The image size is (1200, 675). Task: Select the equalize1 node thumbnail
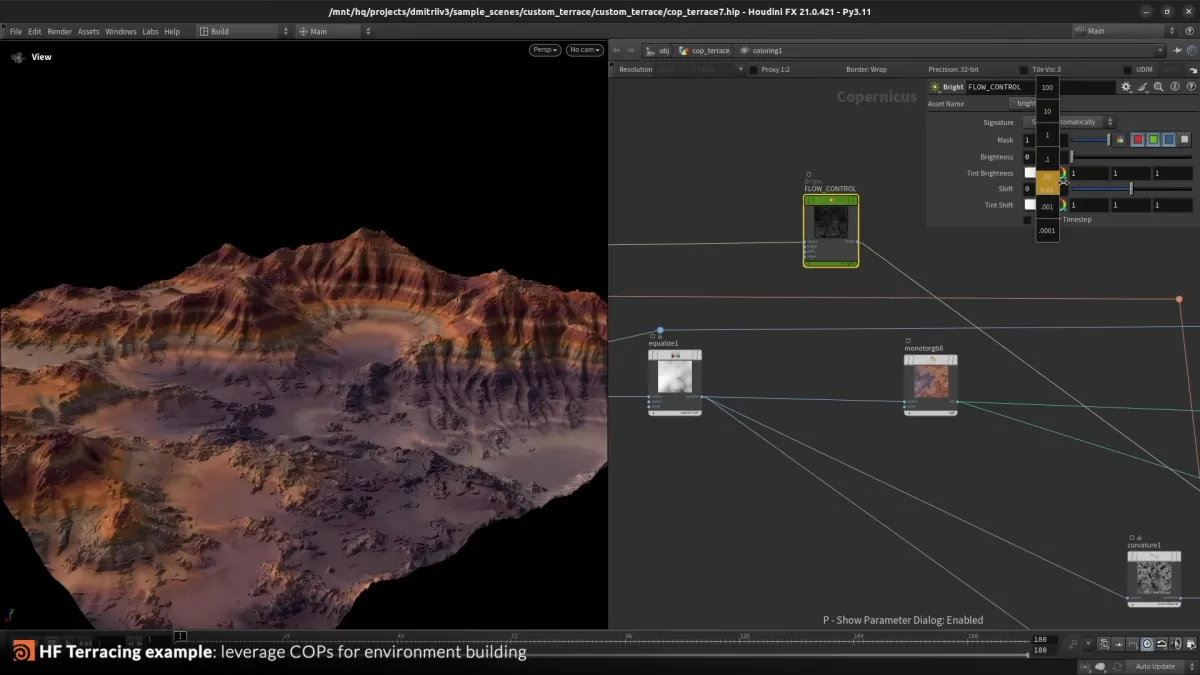click(x=674, y=380)
